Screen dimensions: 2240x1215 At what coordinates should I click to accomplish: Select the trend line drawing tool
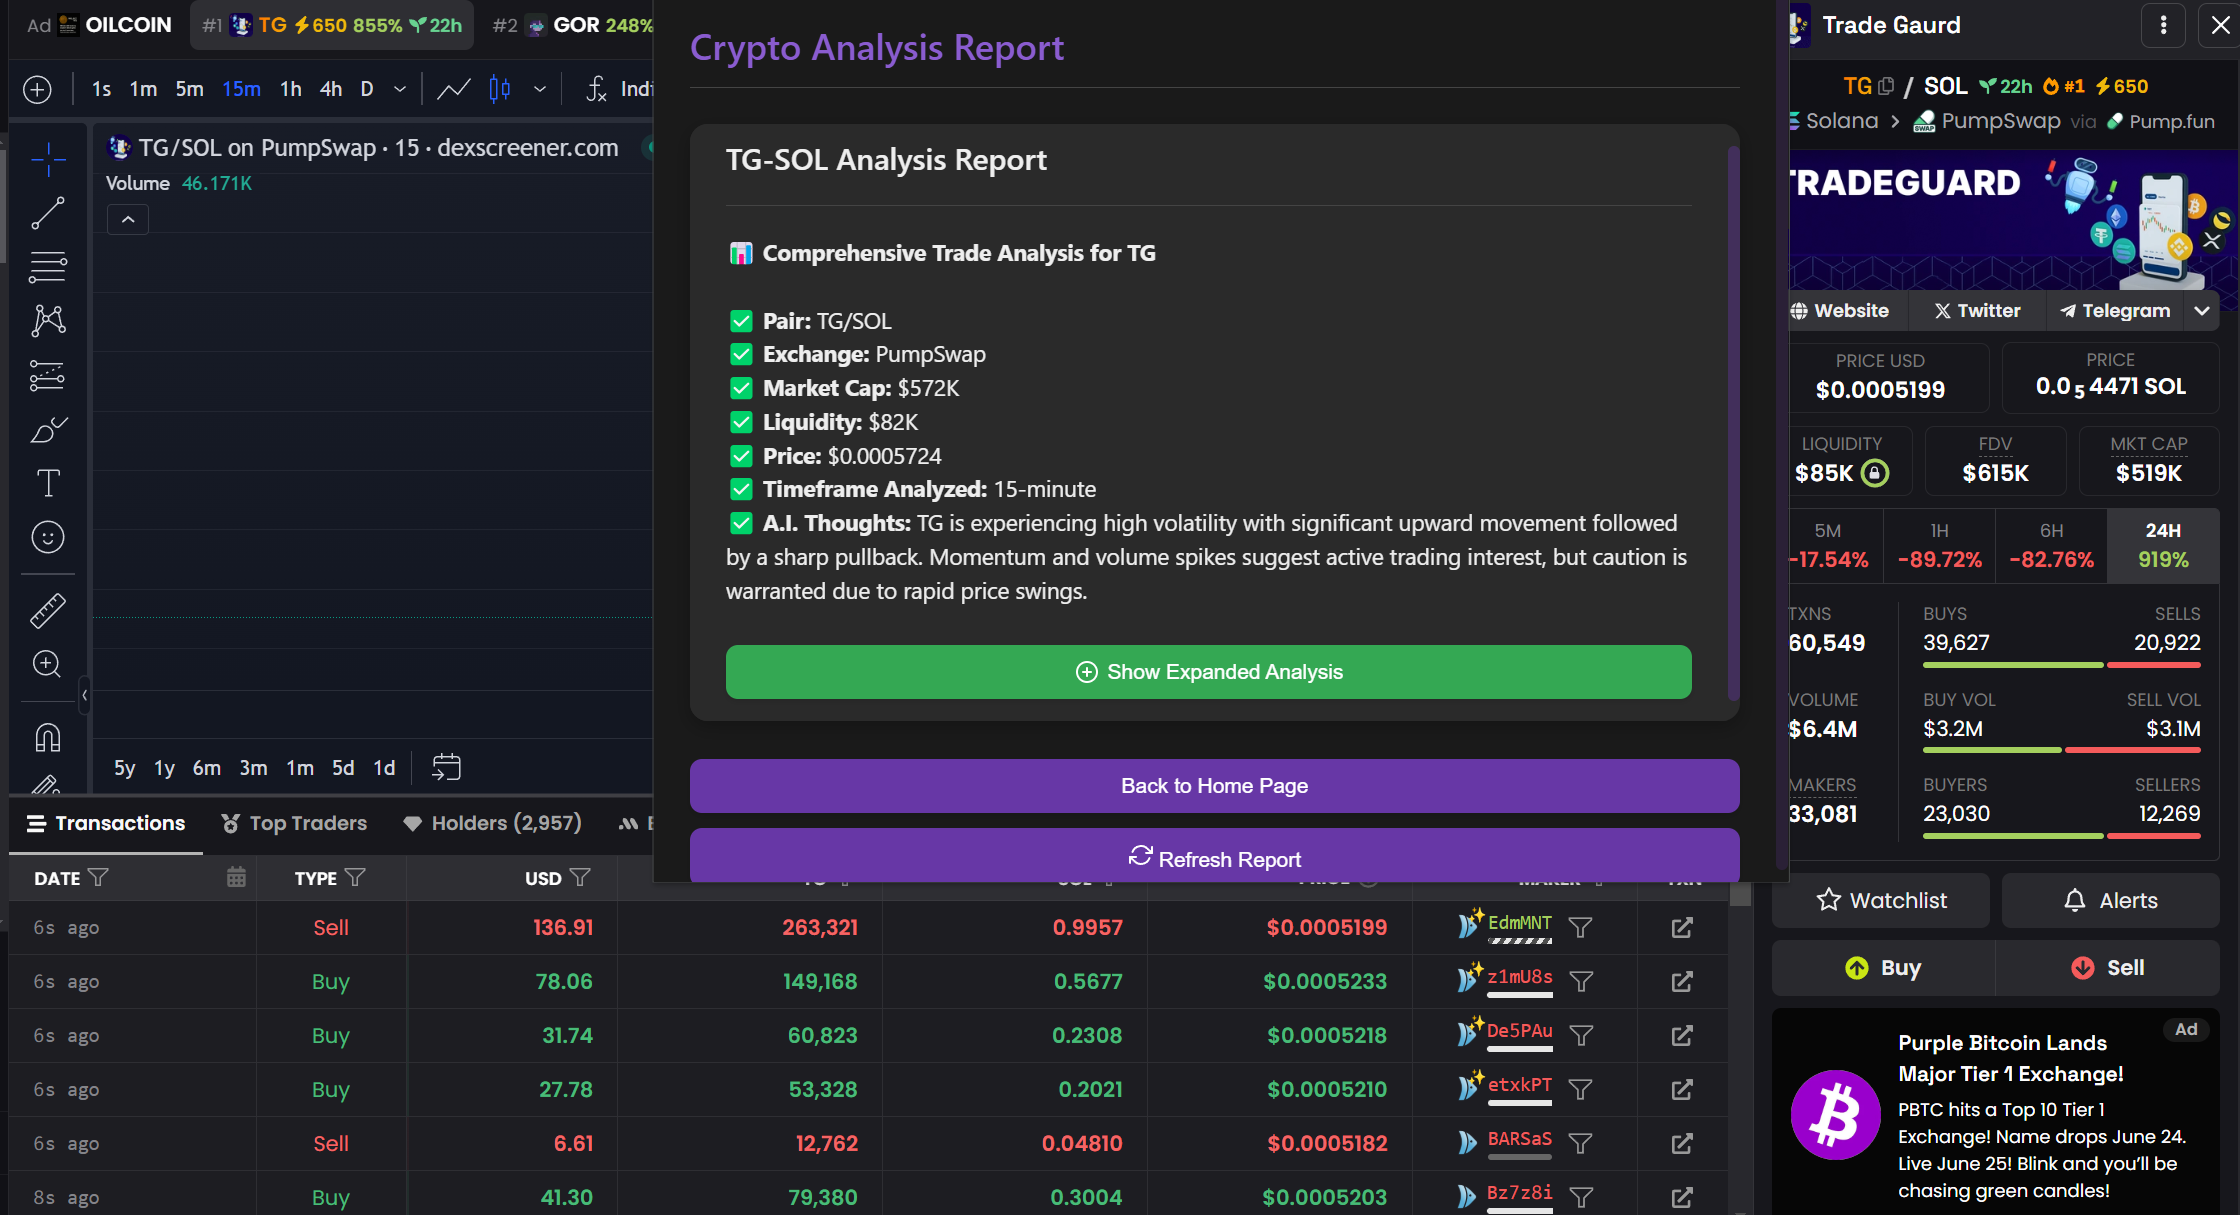tap(47, 213)
